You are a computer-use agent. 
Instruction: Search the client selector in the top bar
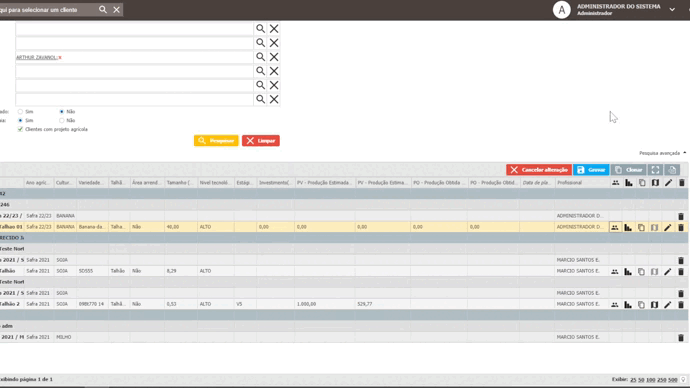tap(103, 9)
